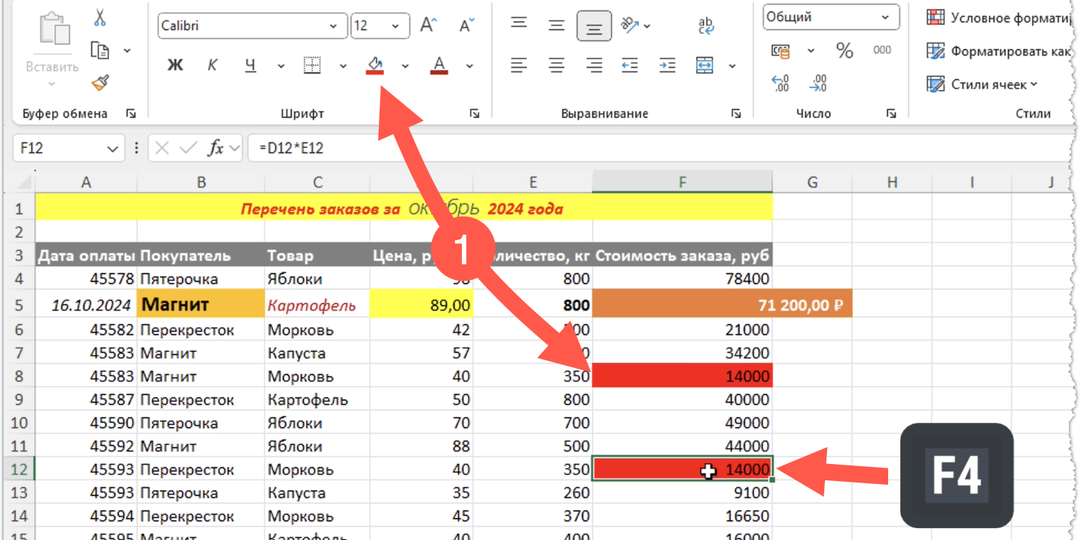The width and height of the screenshot is (1080, 540).
Task: Increase indent icon
Action: (667, 65)
